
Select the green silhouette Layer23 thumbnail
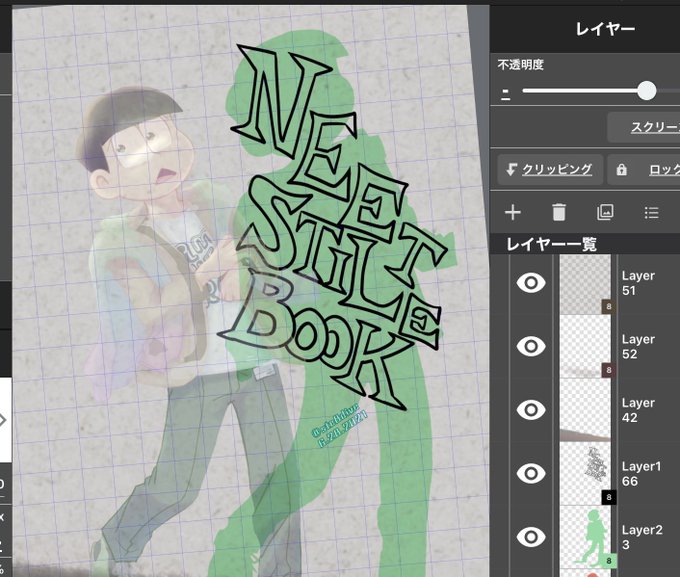coord(585,537)
